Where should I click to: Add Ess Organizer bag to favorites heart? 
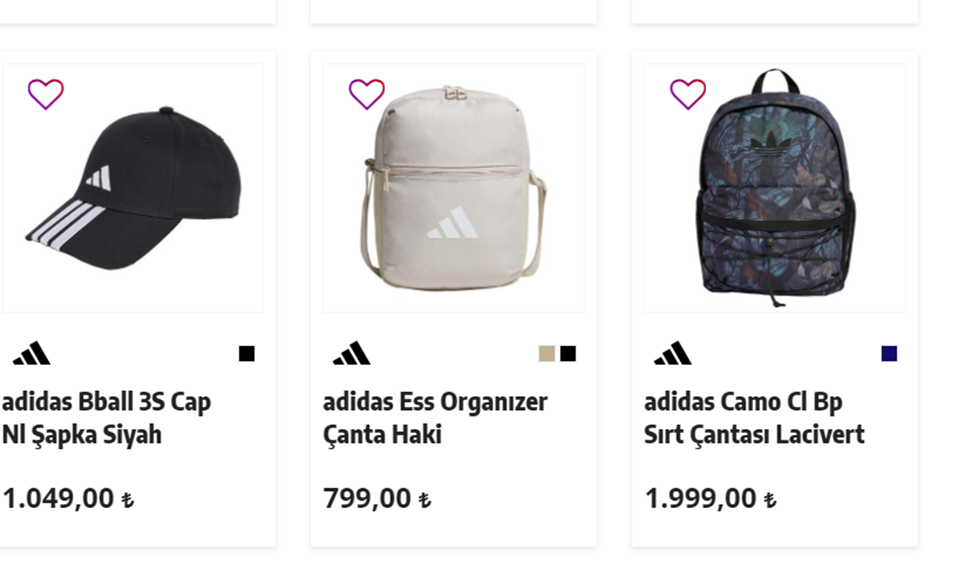[x=367, y=94]
